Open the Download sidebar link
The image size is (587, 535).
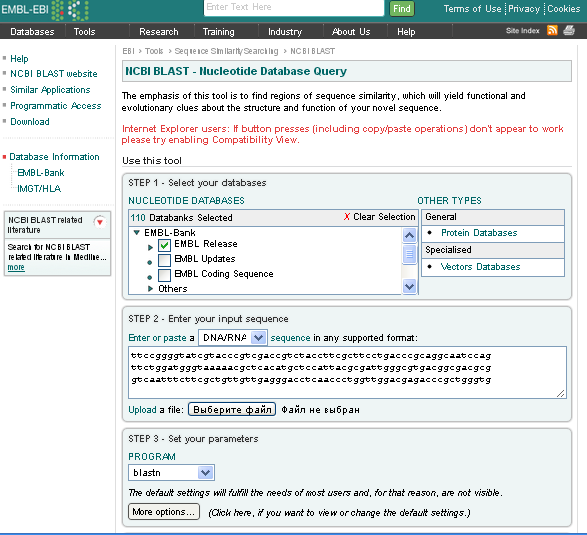[30, 122]
